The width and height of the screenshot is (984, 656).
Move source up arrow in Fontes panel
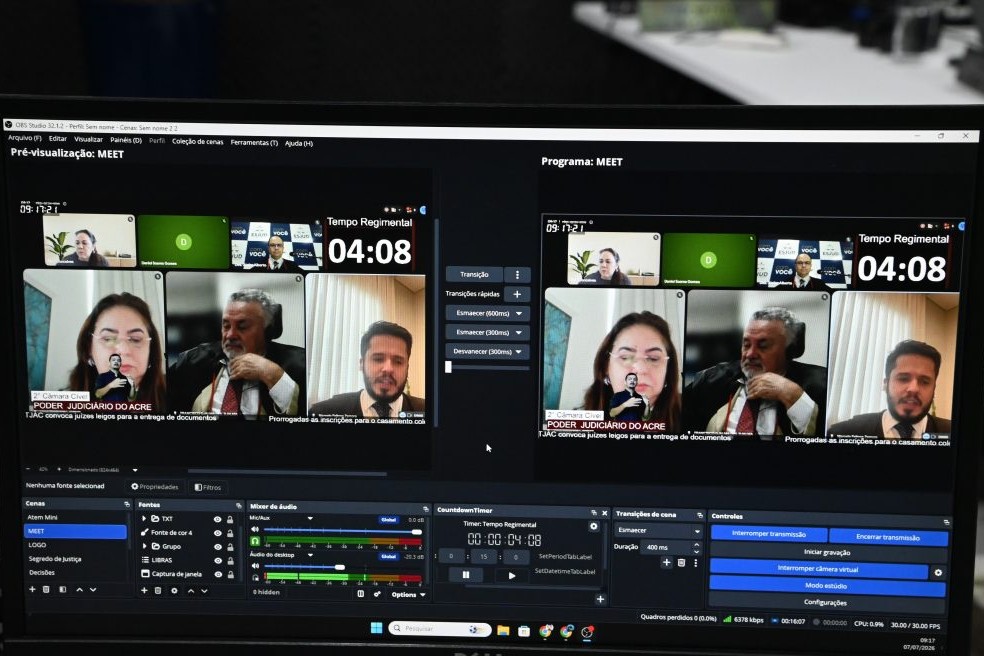click(191, 591)
